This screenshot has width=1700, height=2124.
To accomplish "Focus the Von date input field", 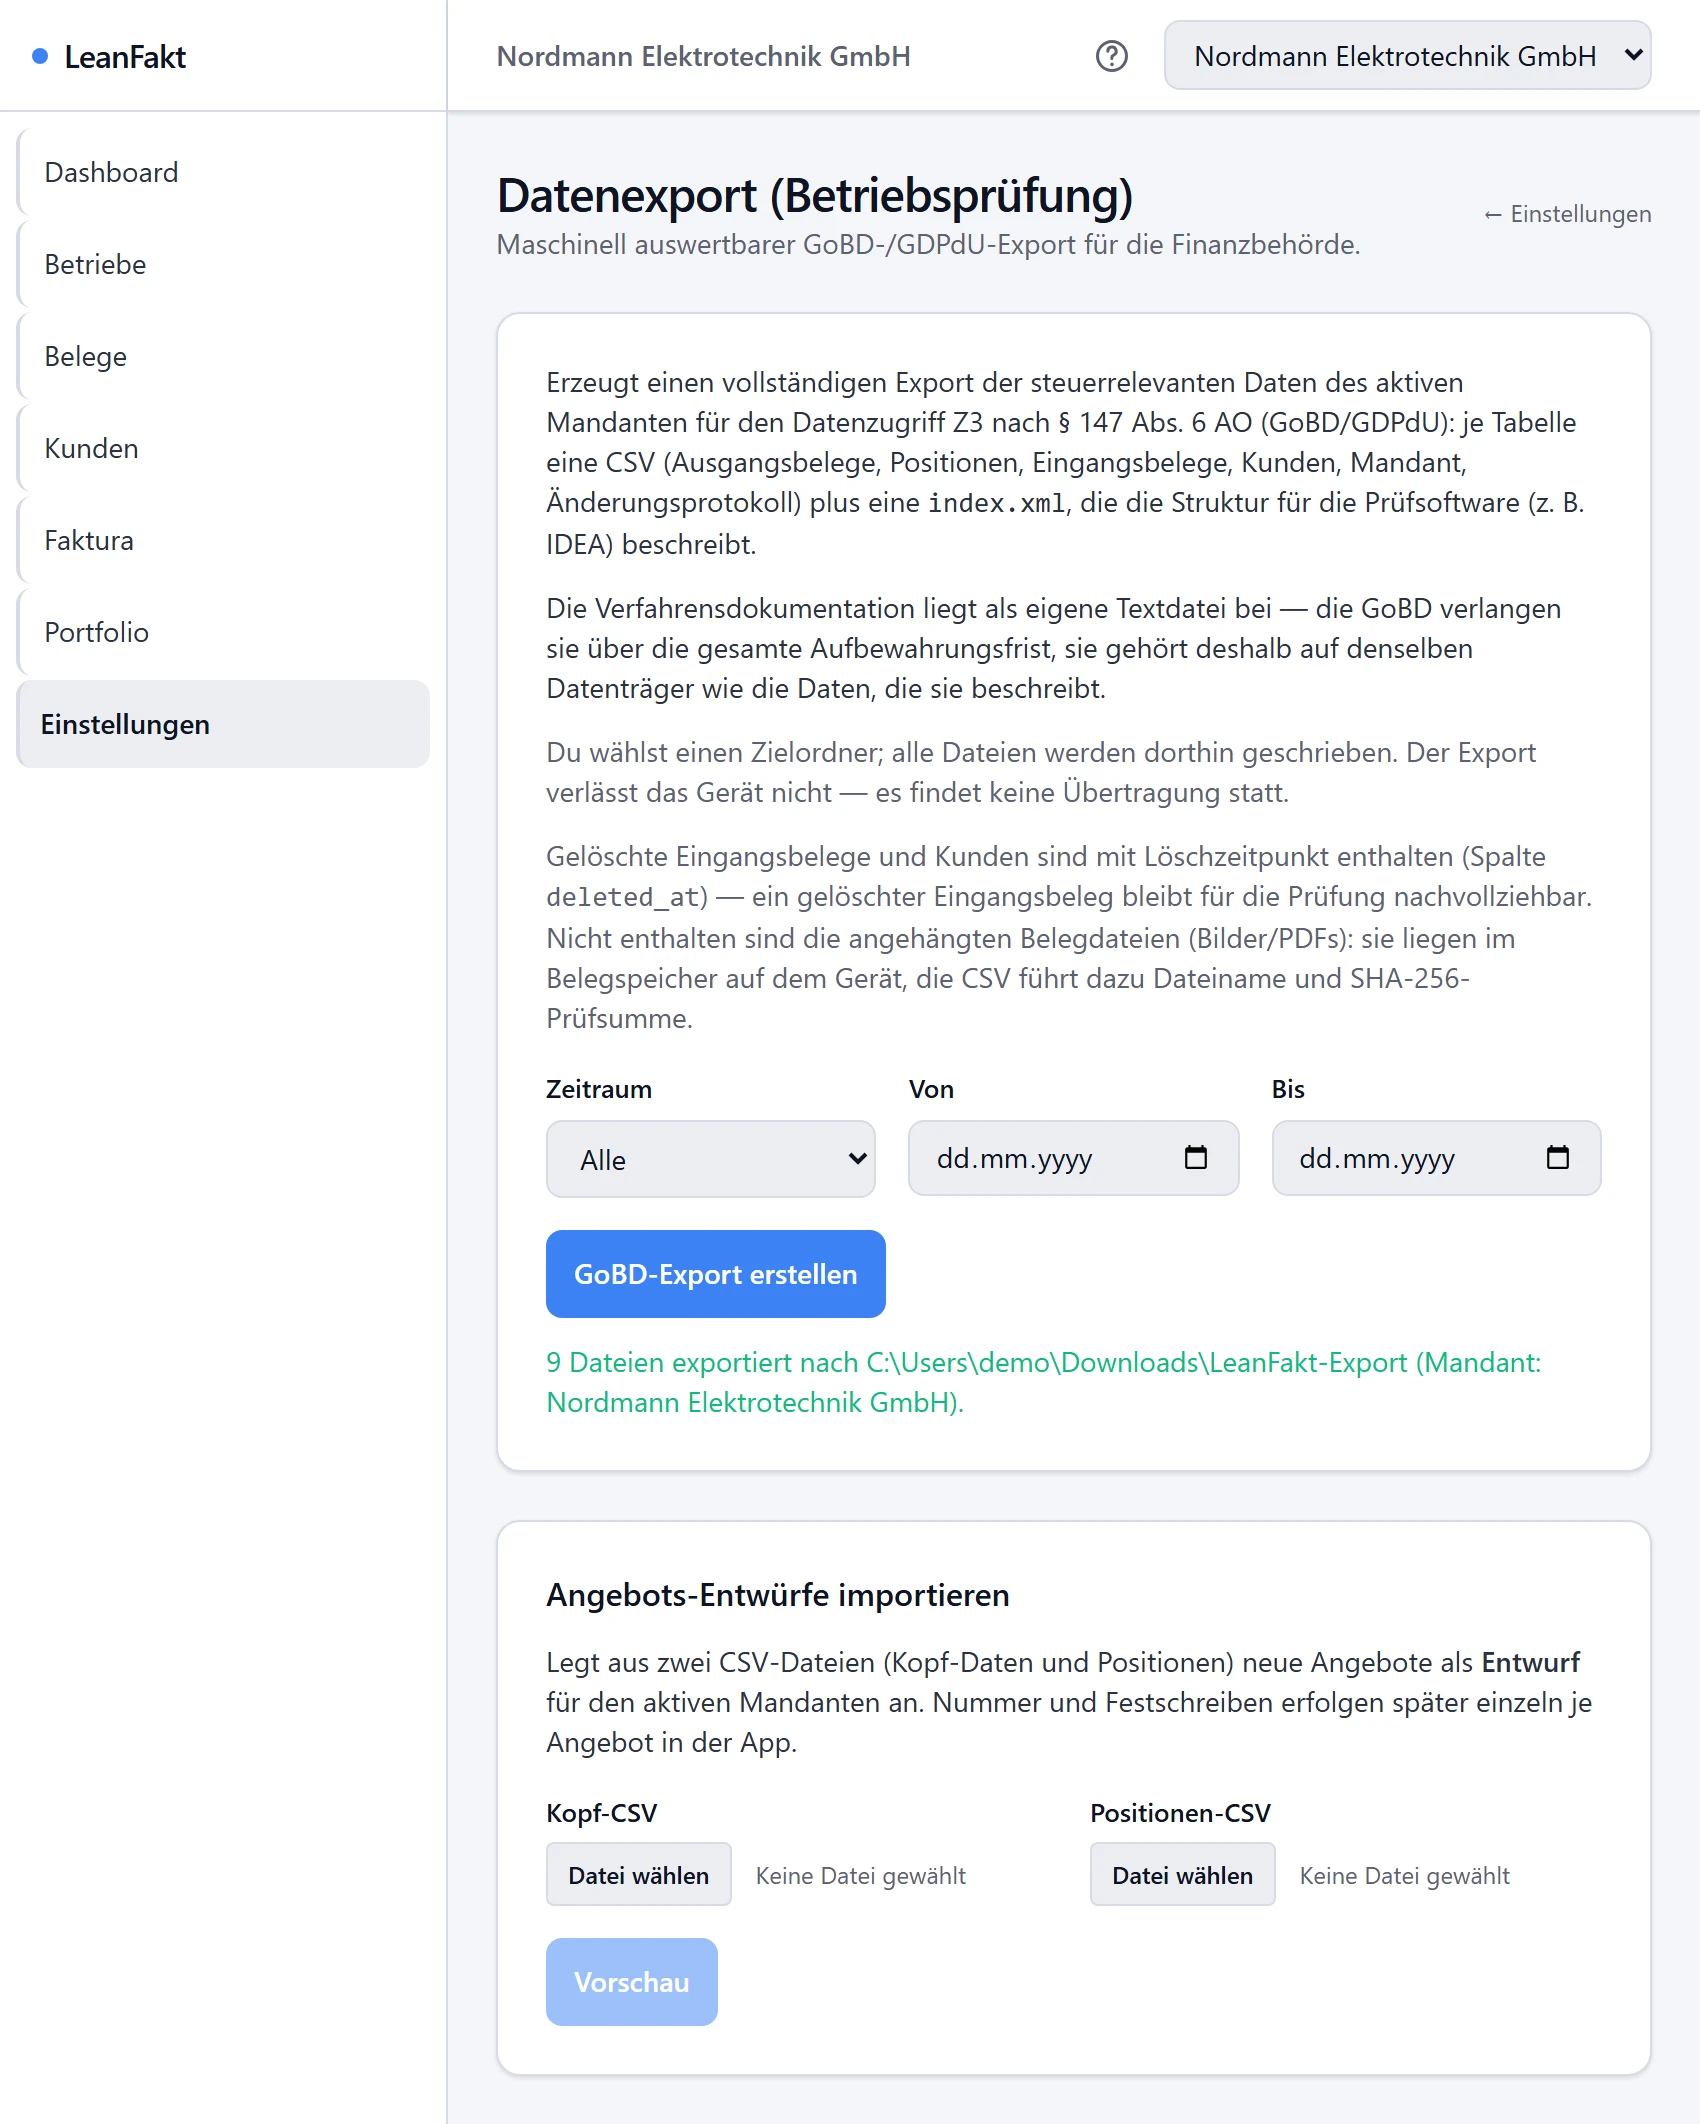I will (1073, 1158).
